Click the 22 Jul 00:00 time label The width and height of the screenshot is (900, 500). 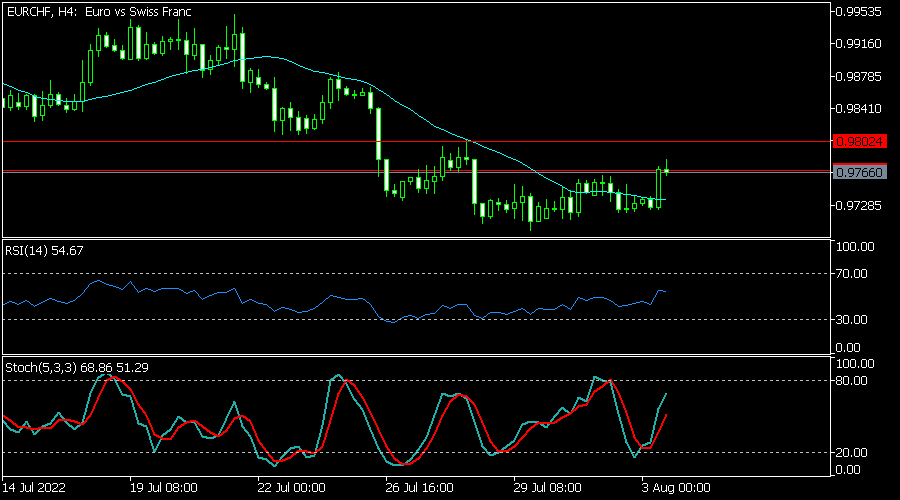click(292, 488)
